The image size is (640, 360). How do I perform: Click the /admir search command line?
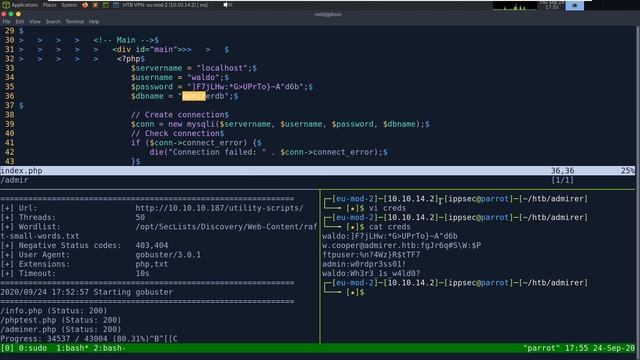tap(14, 180)
